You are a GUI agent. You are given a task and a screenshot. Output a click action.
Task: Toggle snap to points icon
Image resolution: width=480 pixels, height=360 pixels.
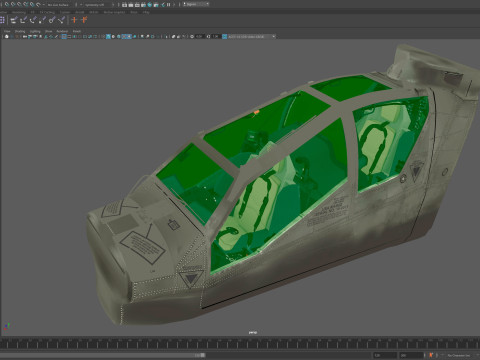point(19,5)
